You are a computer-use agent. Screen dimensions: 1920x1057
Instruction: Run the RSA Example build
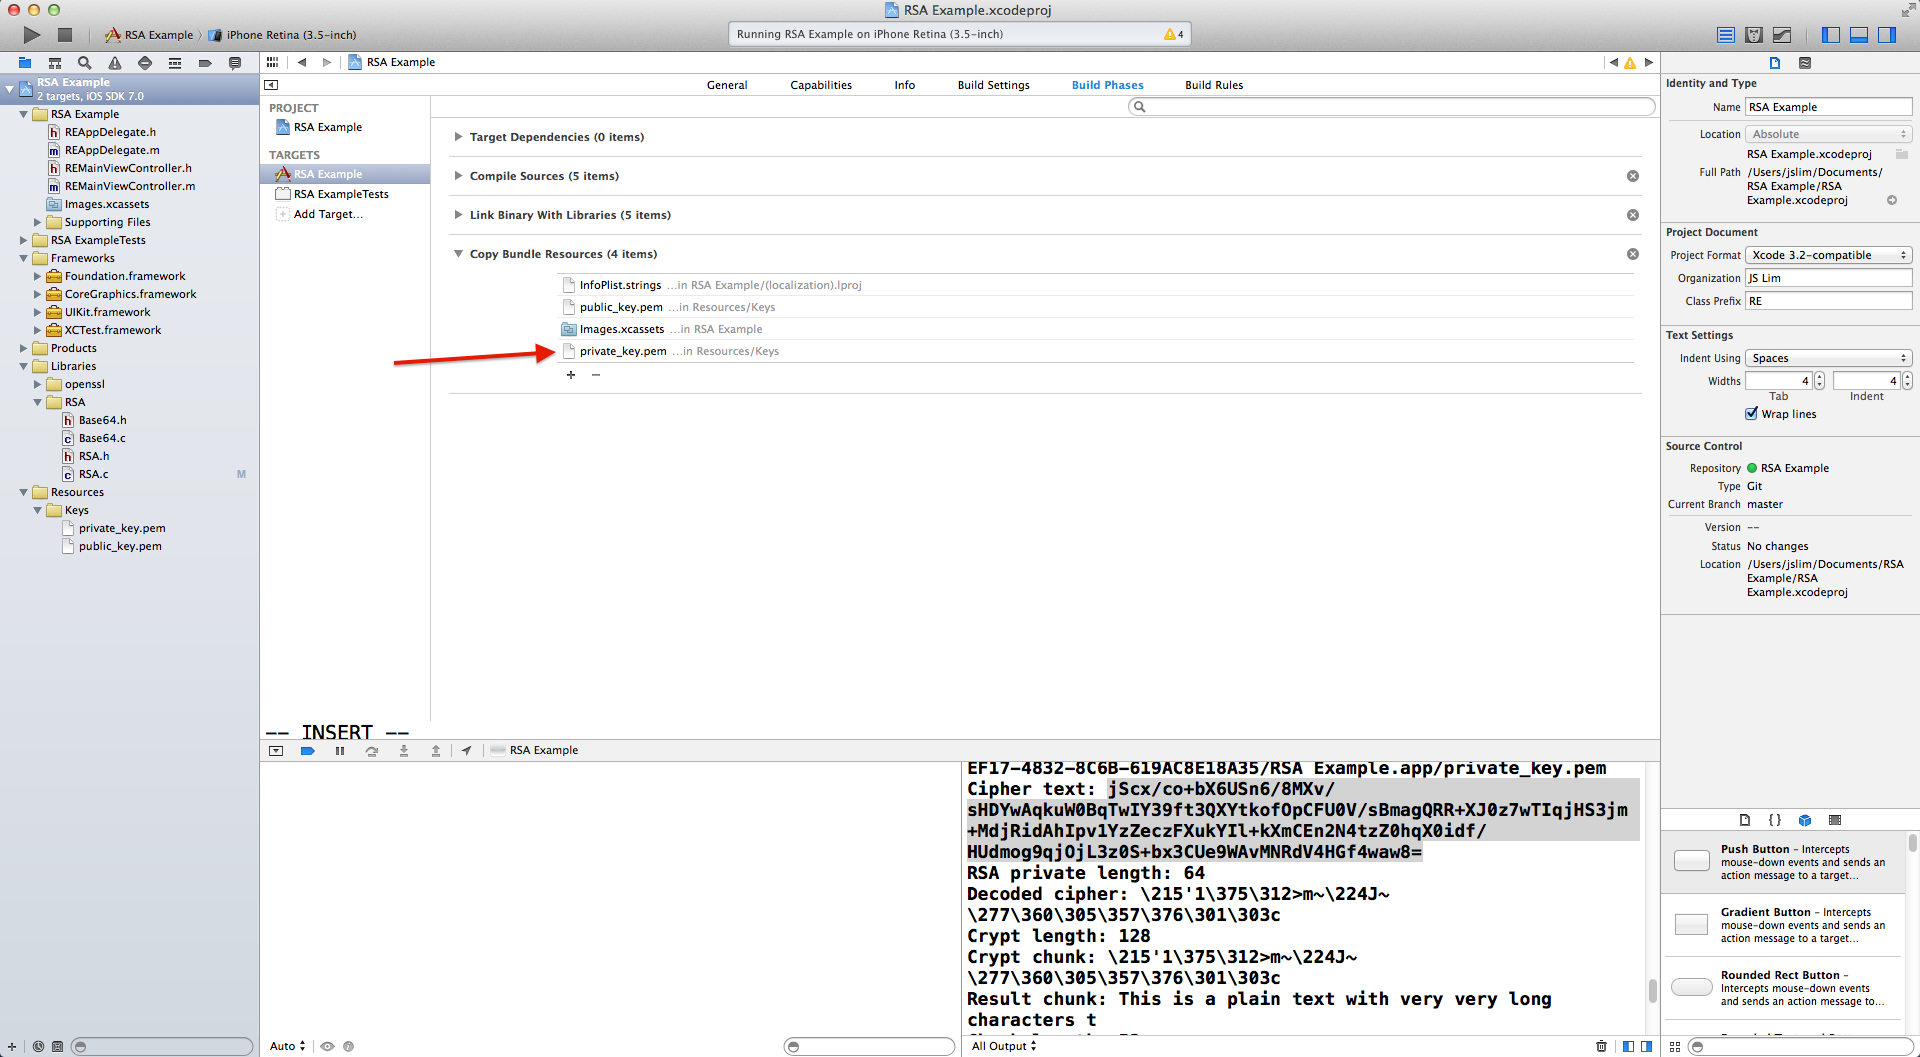coord(32,35)
